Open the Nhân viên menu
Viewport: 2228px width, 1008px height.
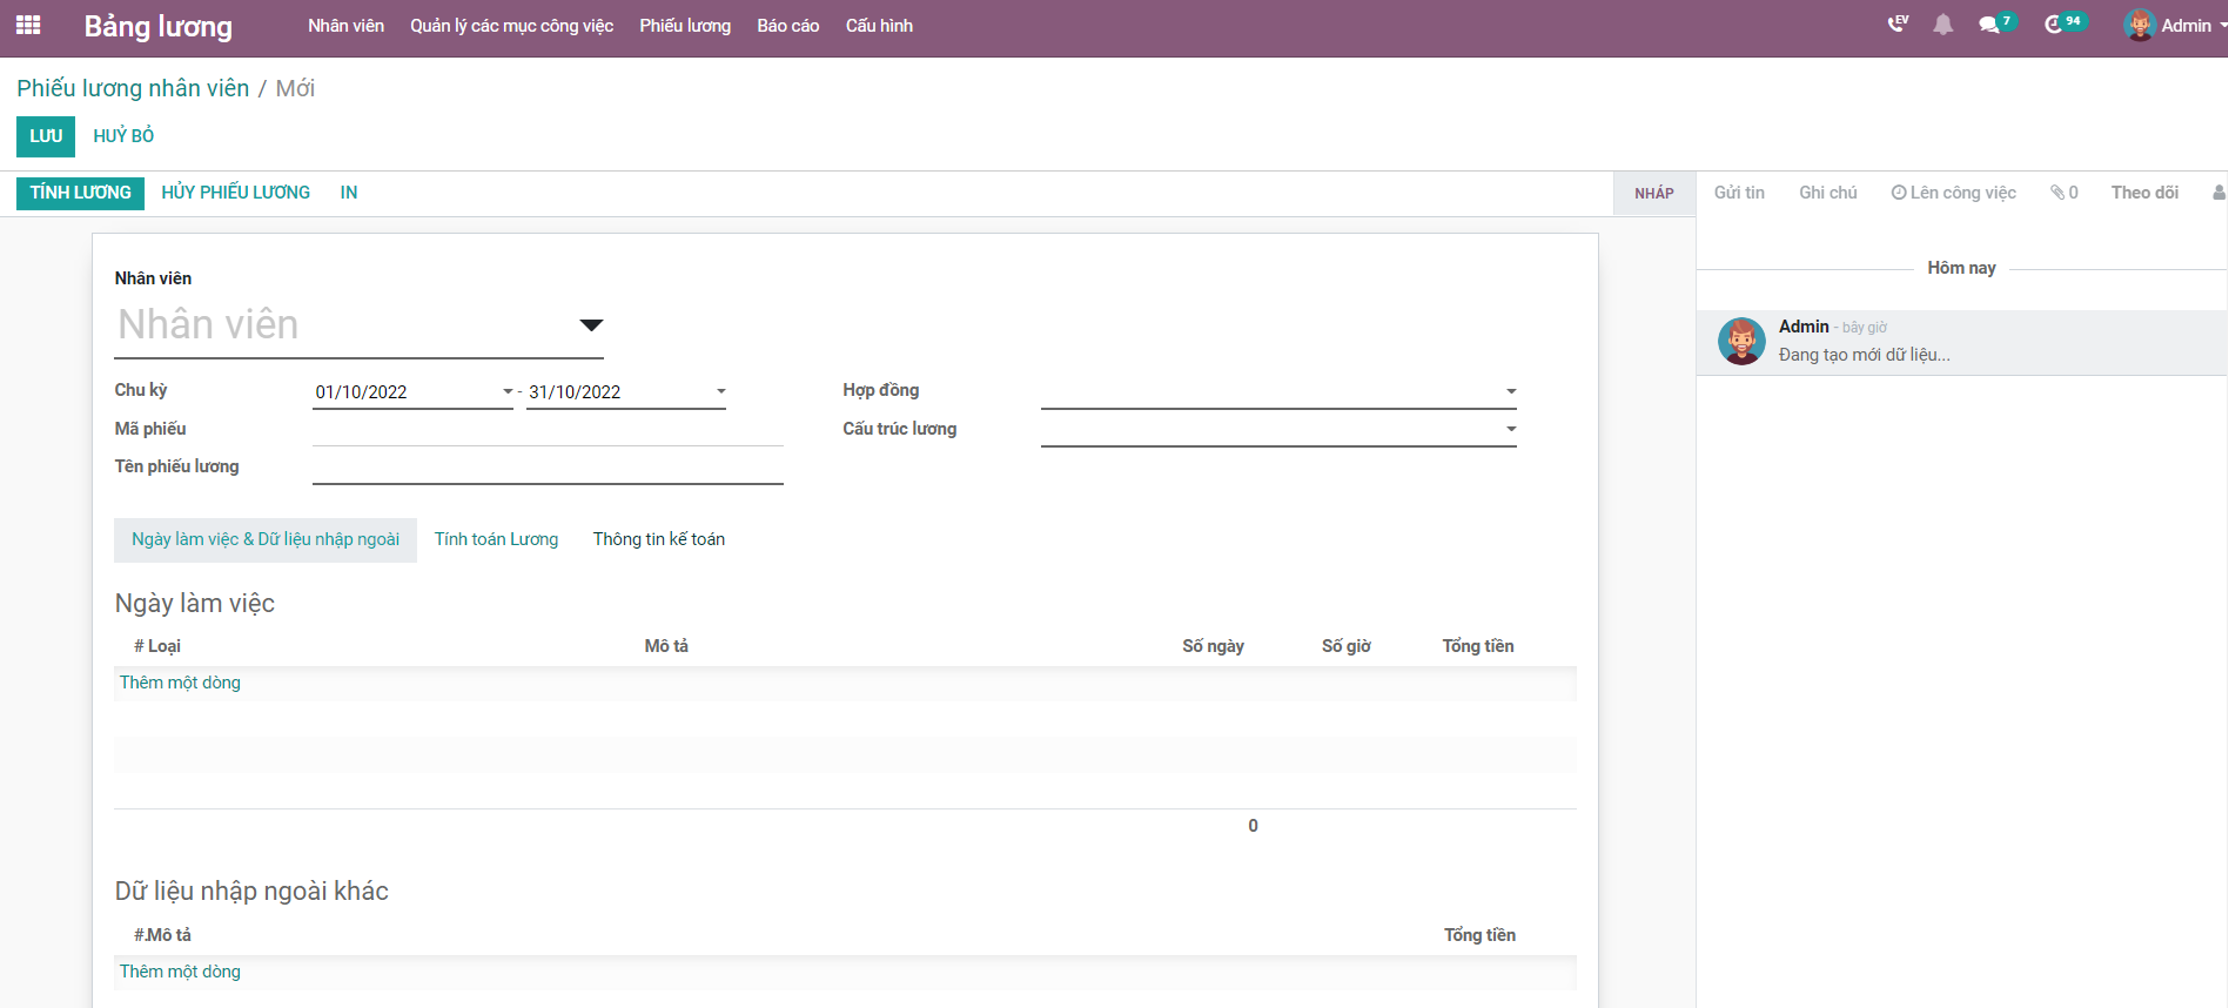(346, 26)
